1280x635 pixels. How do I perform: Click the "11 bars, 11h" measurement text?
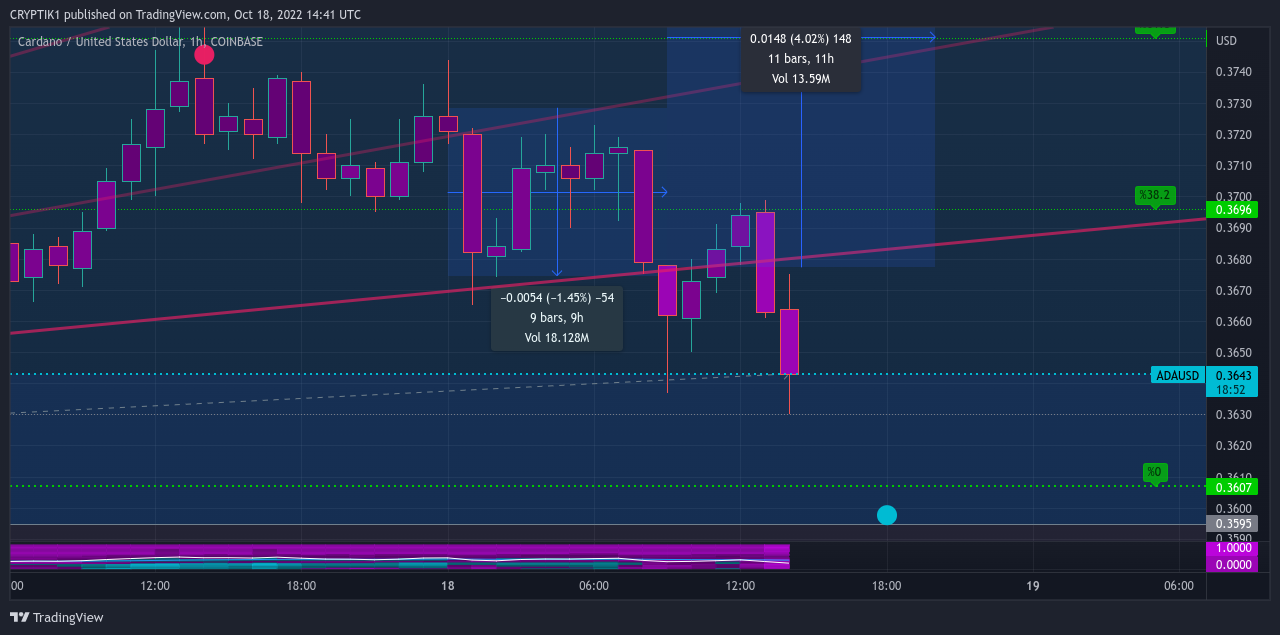click(x=801, y=59)
